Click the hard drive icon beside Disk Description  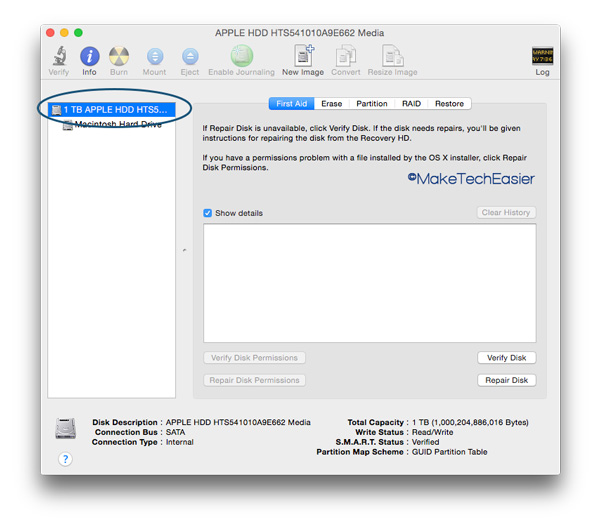coord(65,428)
